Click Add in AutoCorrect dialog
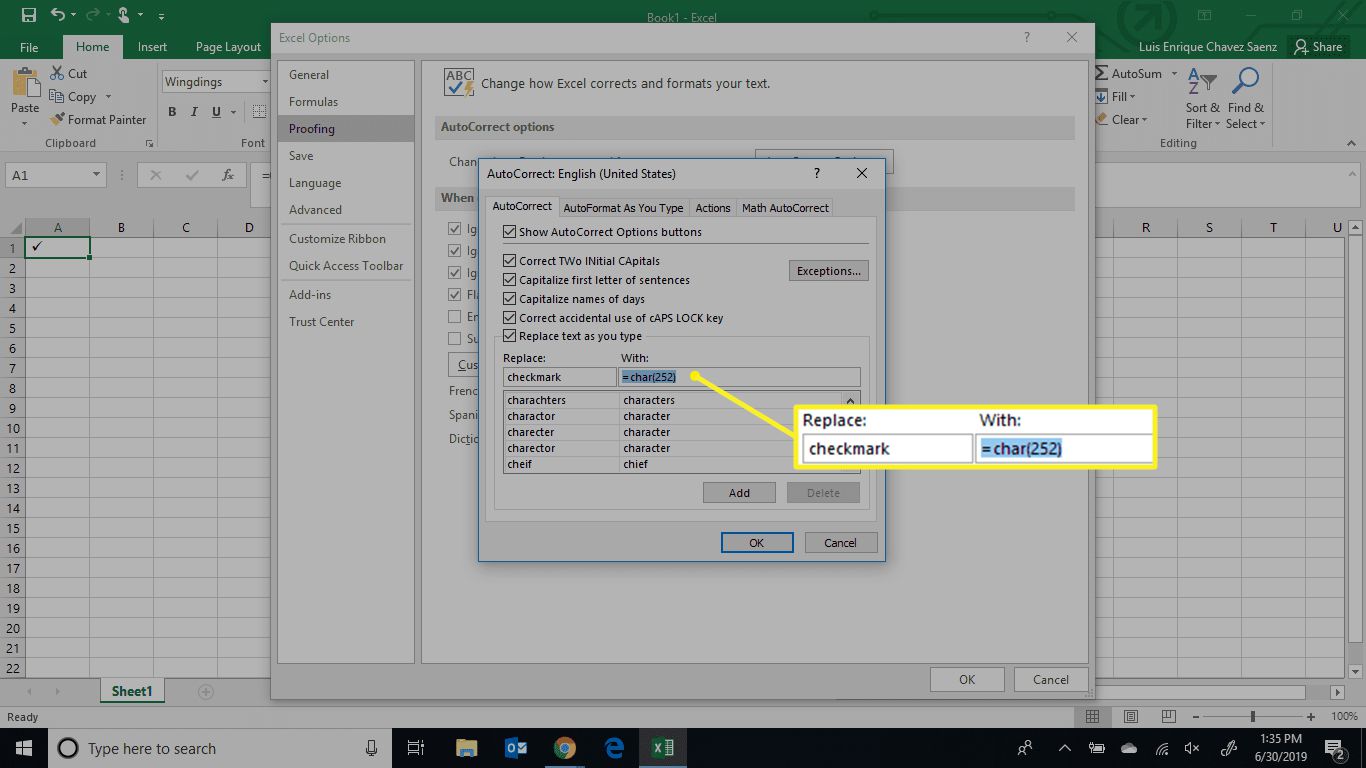 739,492
